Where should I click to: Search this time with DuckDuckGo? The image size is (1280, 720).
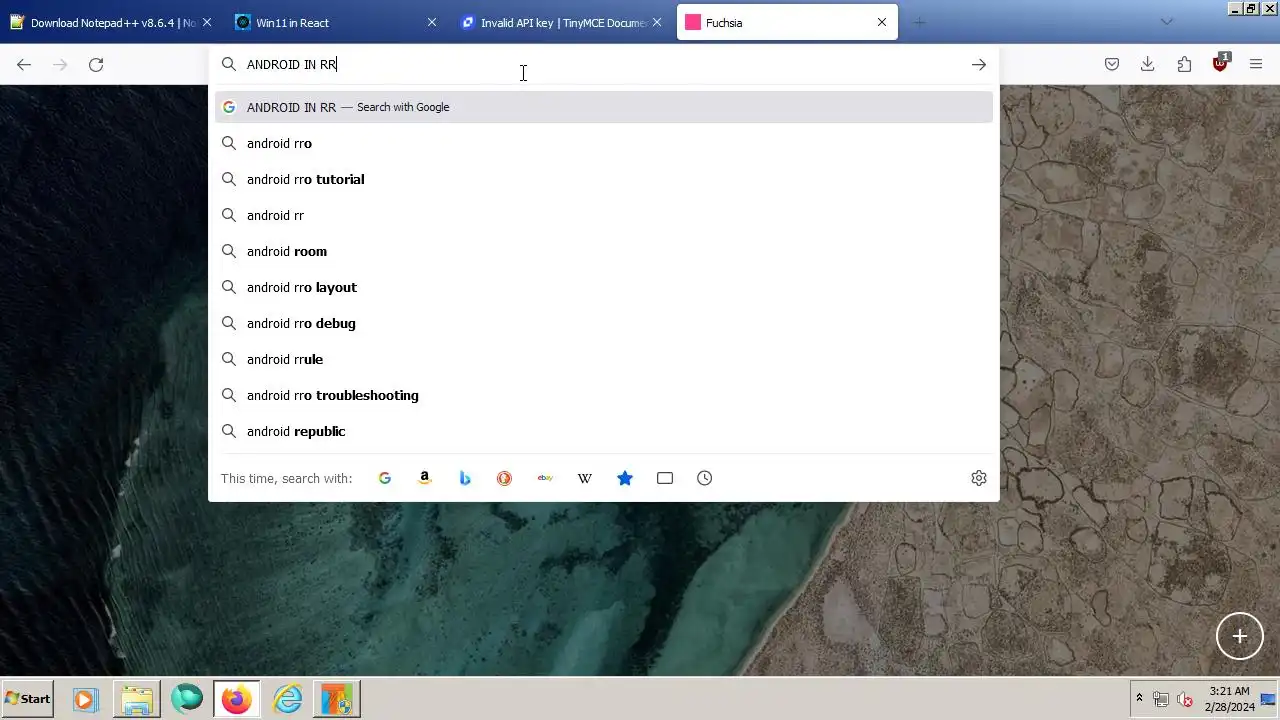pyautogui.click(x=505, y=478)
